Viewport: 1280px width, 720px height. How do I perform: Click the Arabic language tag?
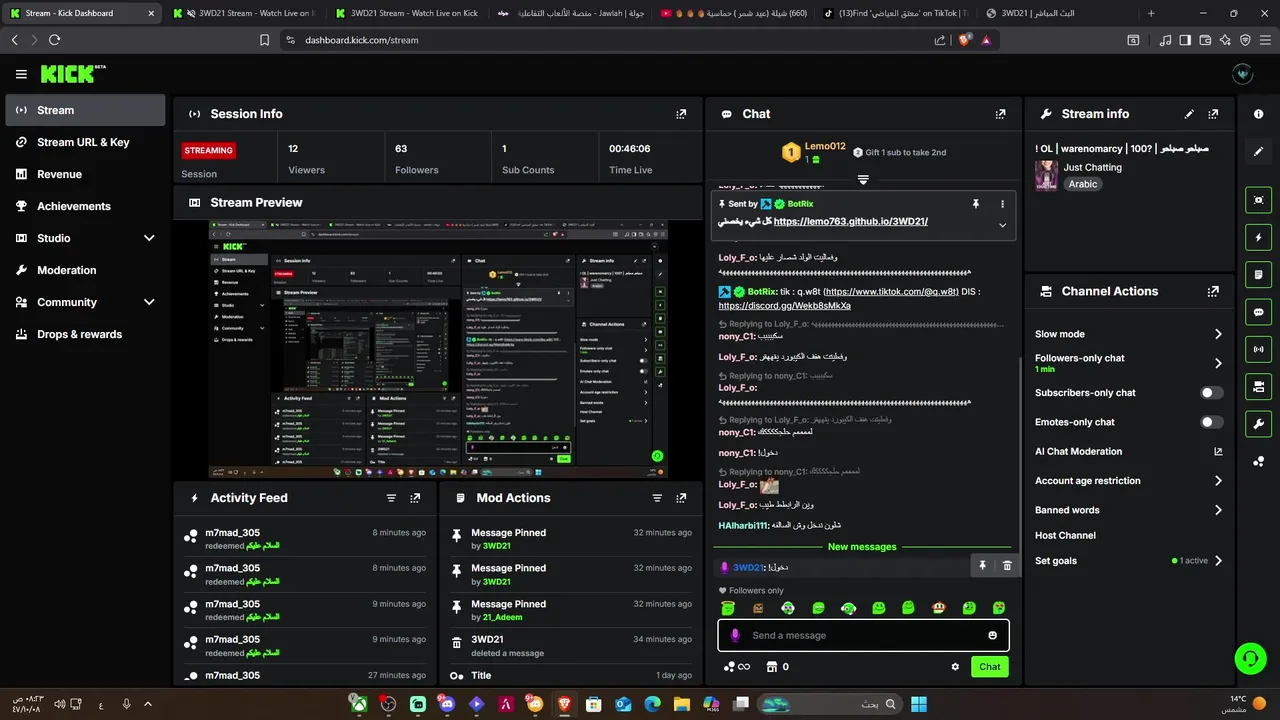[x=1083, y=184]
